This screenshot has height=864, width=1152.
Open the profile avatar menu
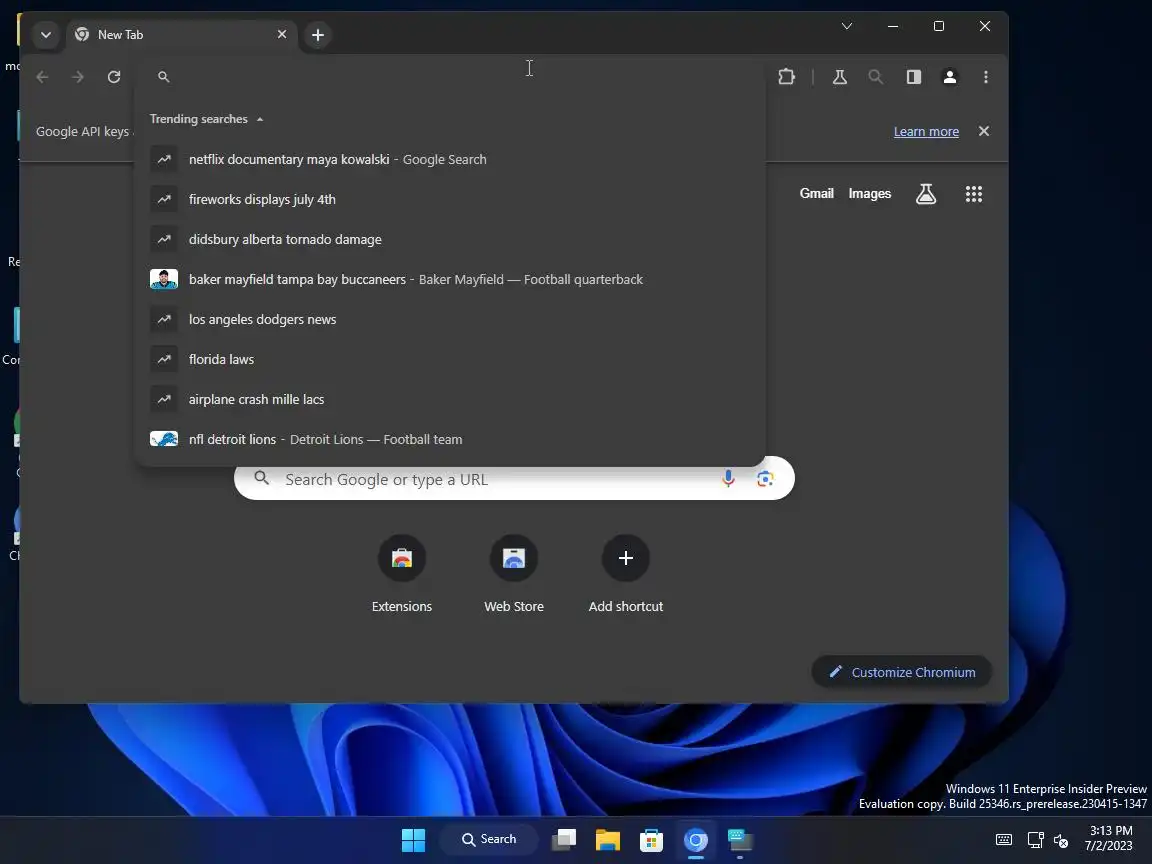950,76
